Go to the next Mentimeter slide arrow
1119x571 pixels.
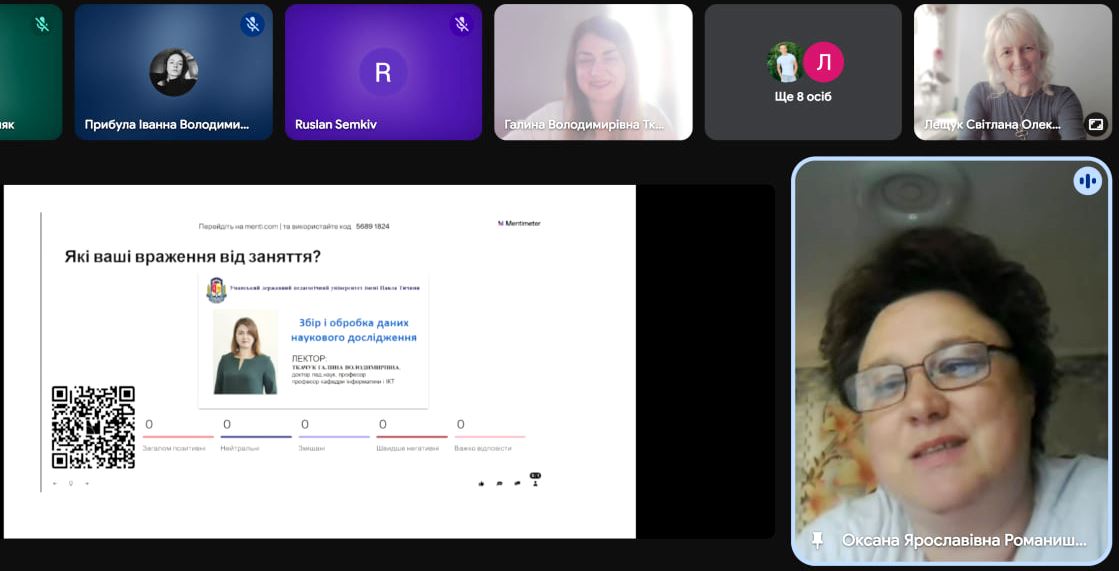[87, 483]
